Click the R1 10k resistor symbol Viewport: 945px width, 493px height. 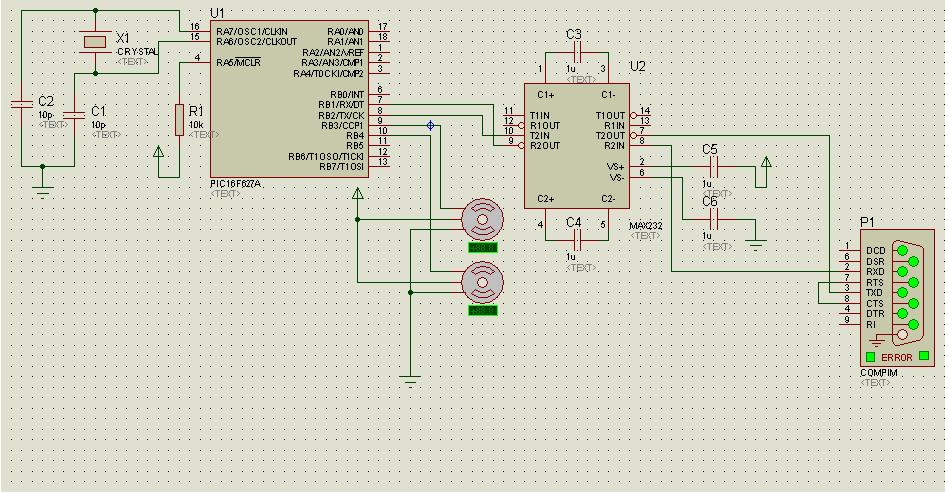[x=180, y=119]
